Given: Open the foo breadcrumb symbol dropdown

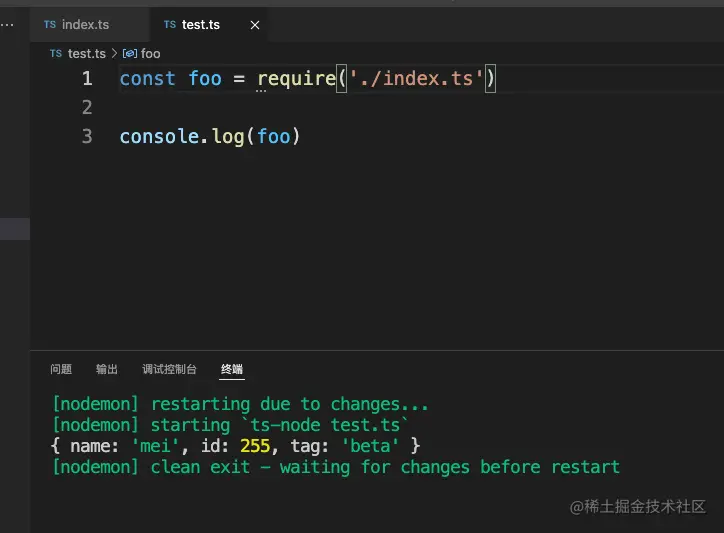Looking at the screenshot, I should 151,53.
